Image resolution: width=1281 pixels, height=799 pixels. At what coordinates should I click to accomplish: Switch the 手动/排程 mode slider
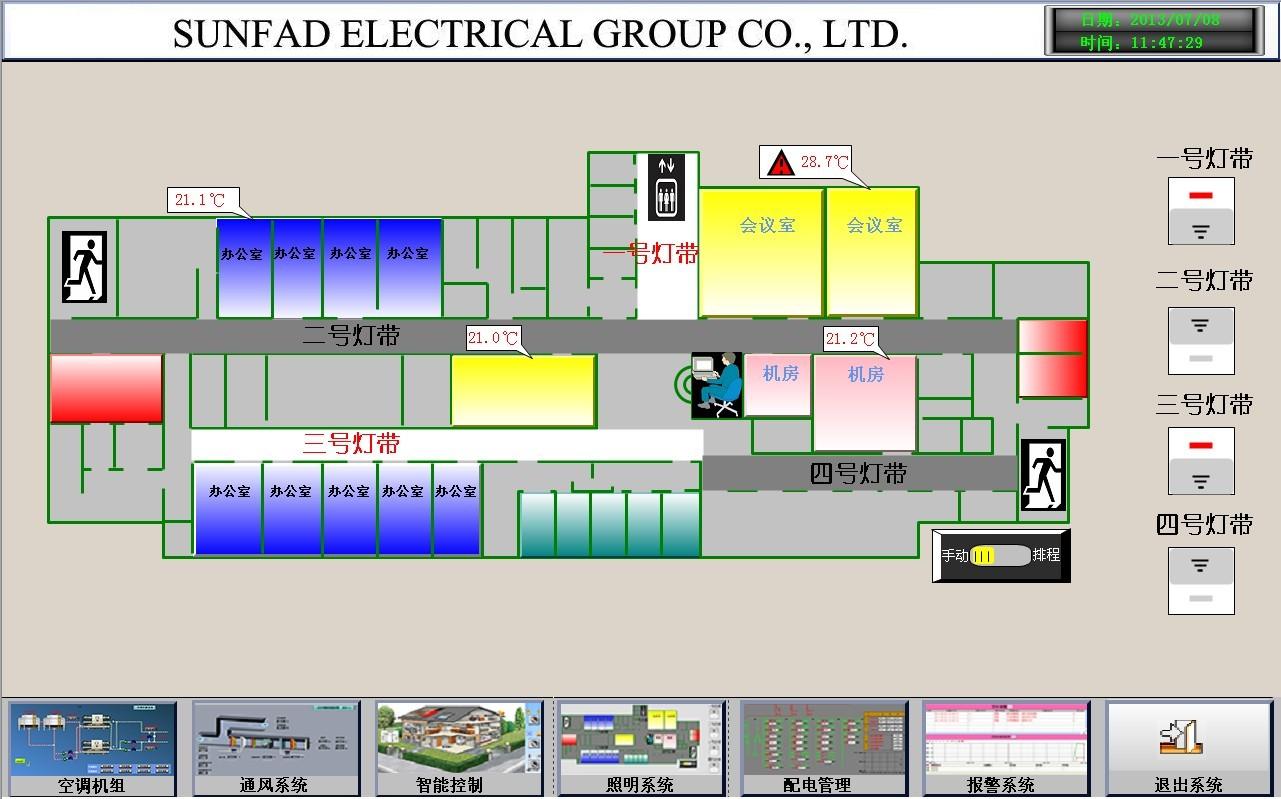[1001, 555]
